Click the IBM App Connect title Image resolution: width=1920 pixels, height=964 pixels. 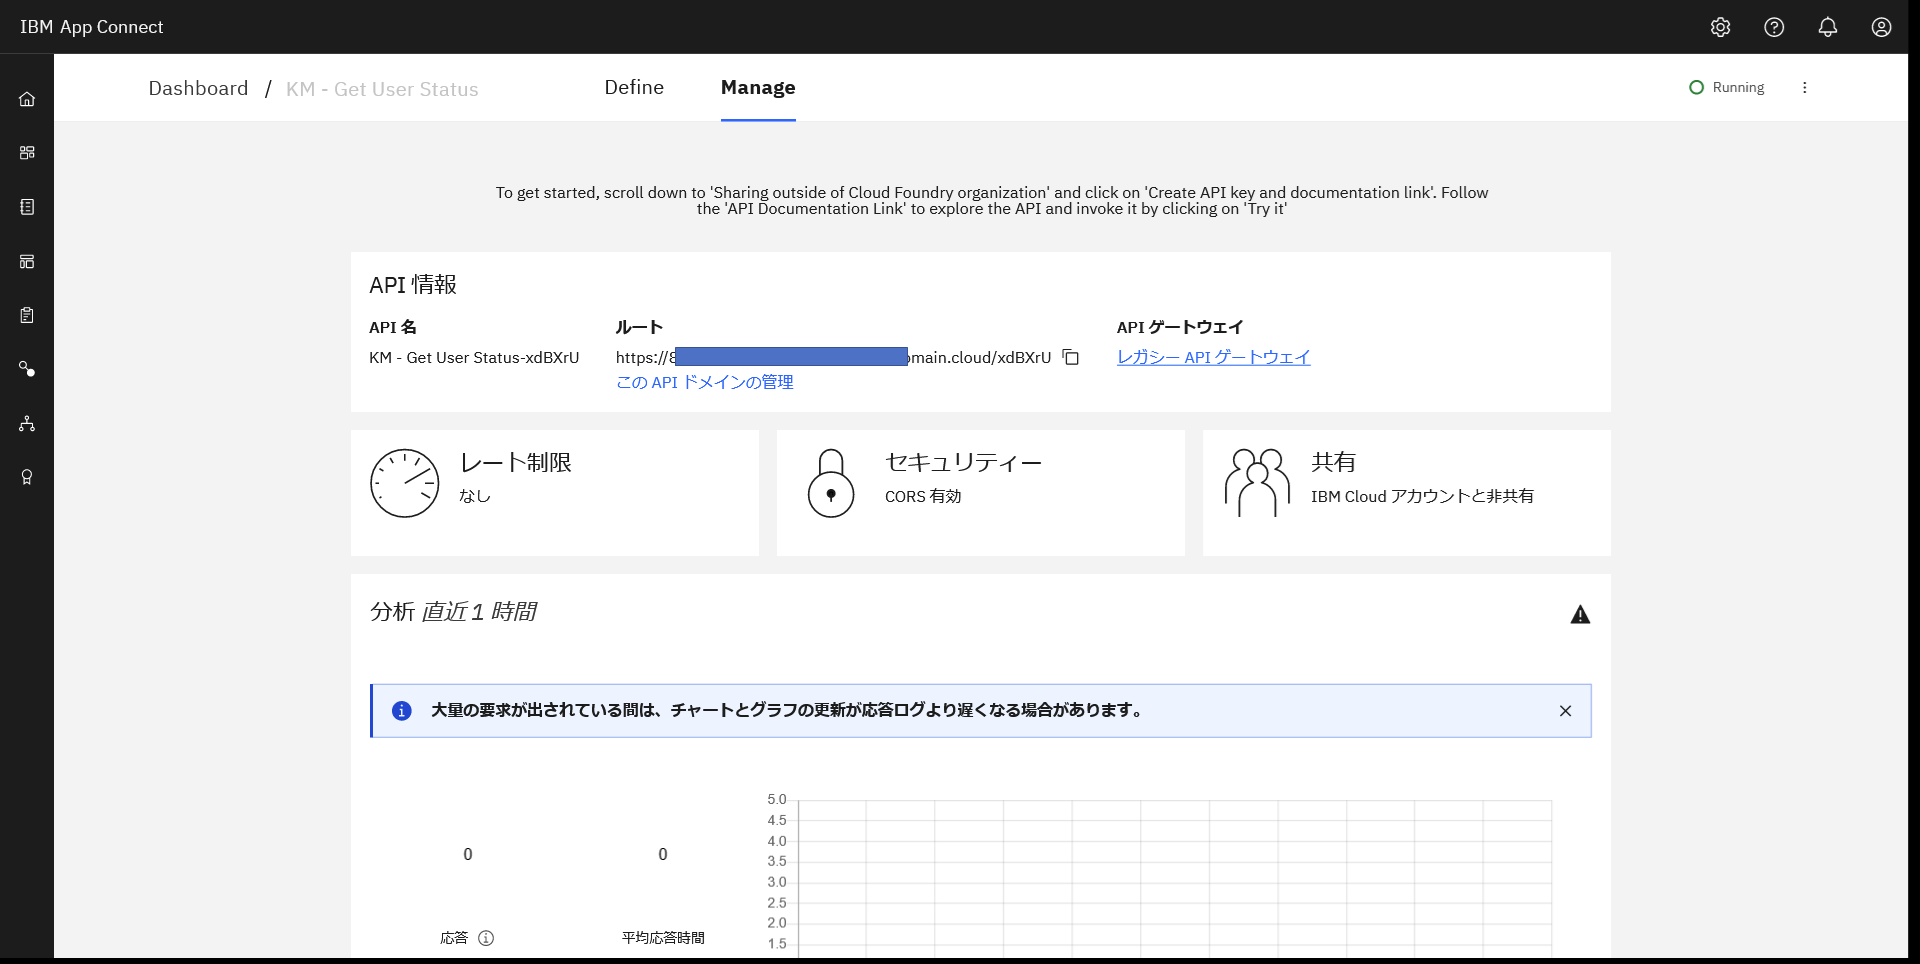[x=91, y=27]
